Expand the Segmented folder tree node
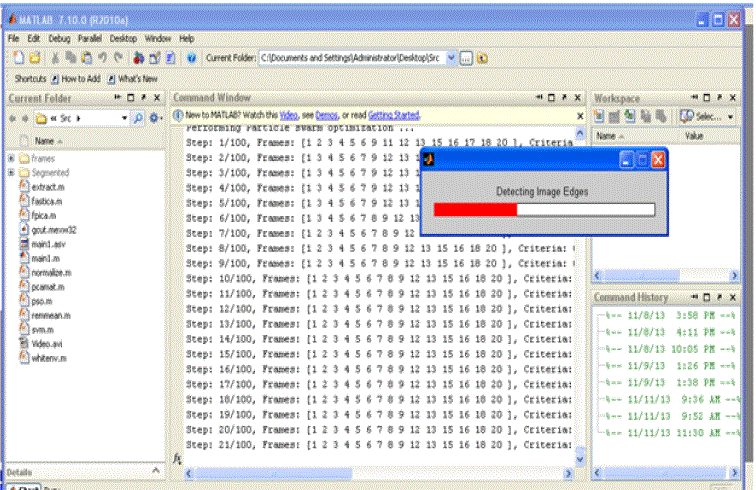756x490 pixels. [x=11, y=172]
